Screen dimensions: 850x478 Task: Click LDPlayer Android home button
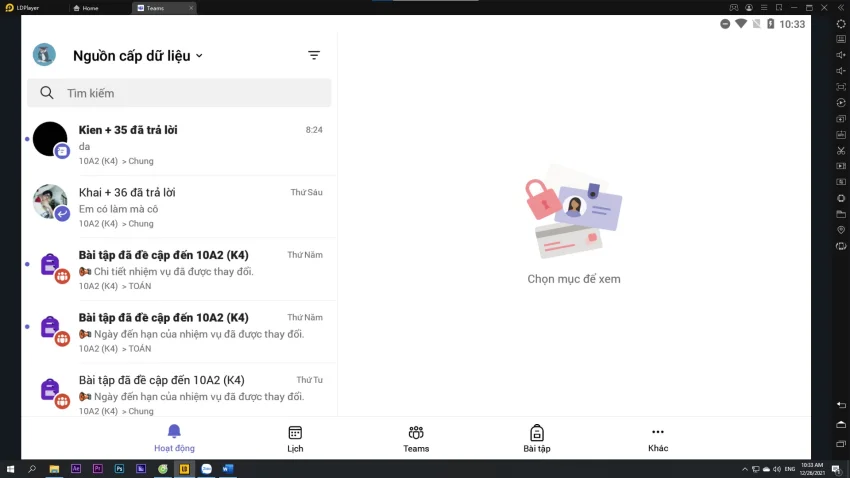coord(841,424)
